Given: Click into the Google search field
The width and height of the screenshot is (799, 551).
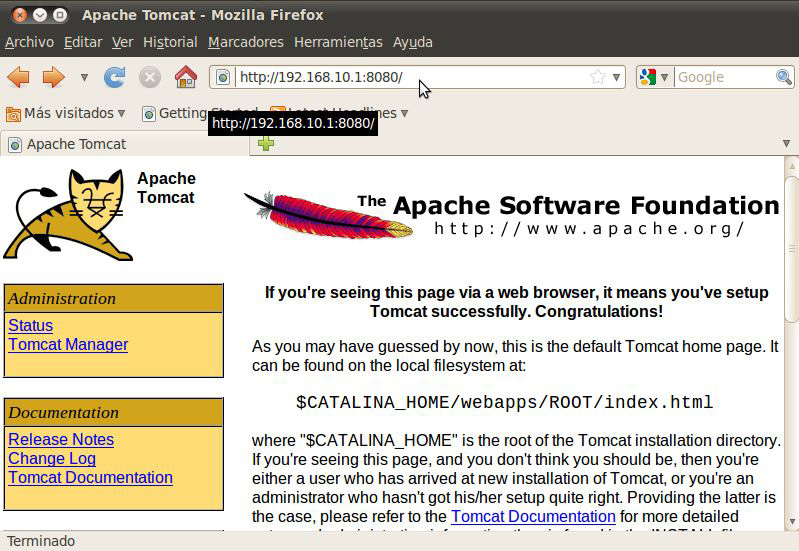Looking at the screenshot, I should click(x=724, y=77).
